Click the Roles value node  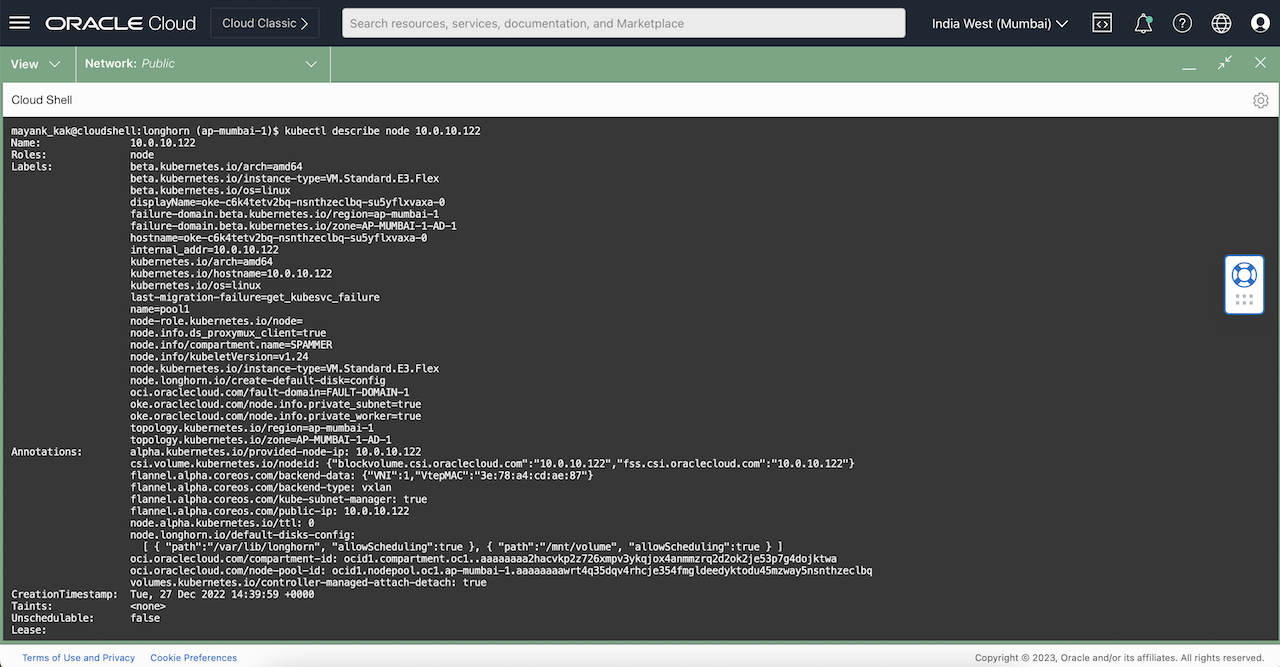(142, 155)
